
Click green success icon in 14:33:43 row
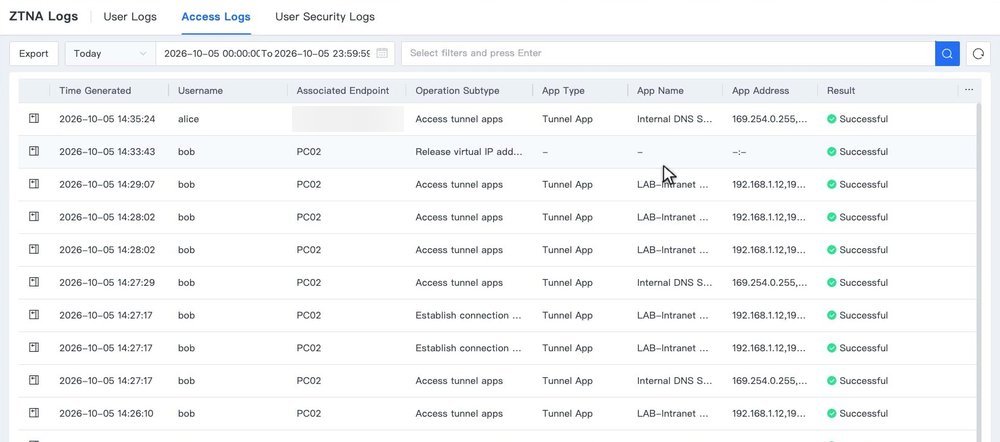pos(832,152)
